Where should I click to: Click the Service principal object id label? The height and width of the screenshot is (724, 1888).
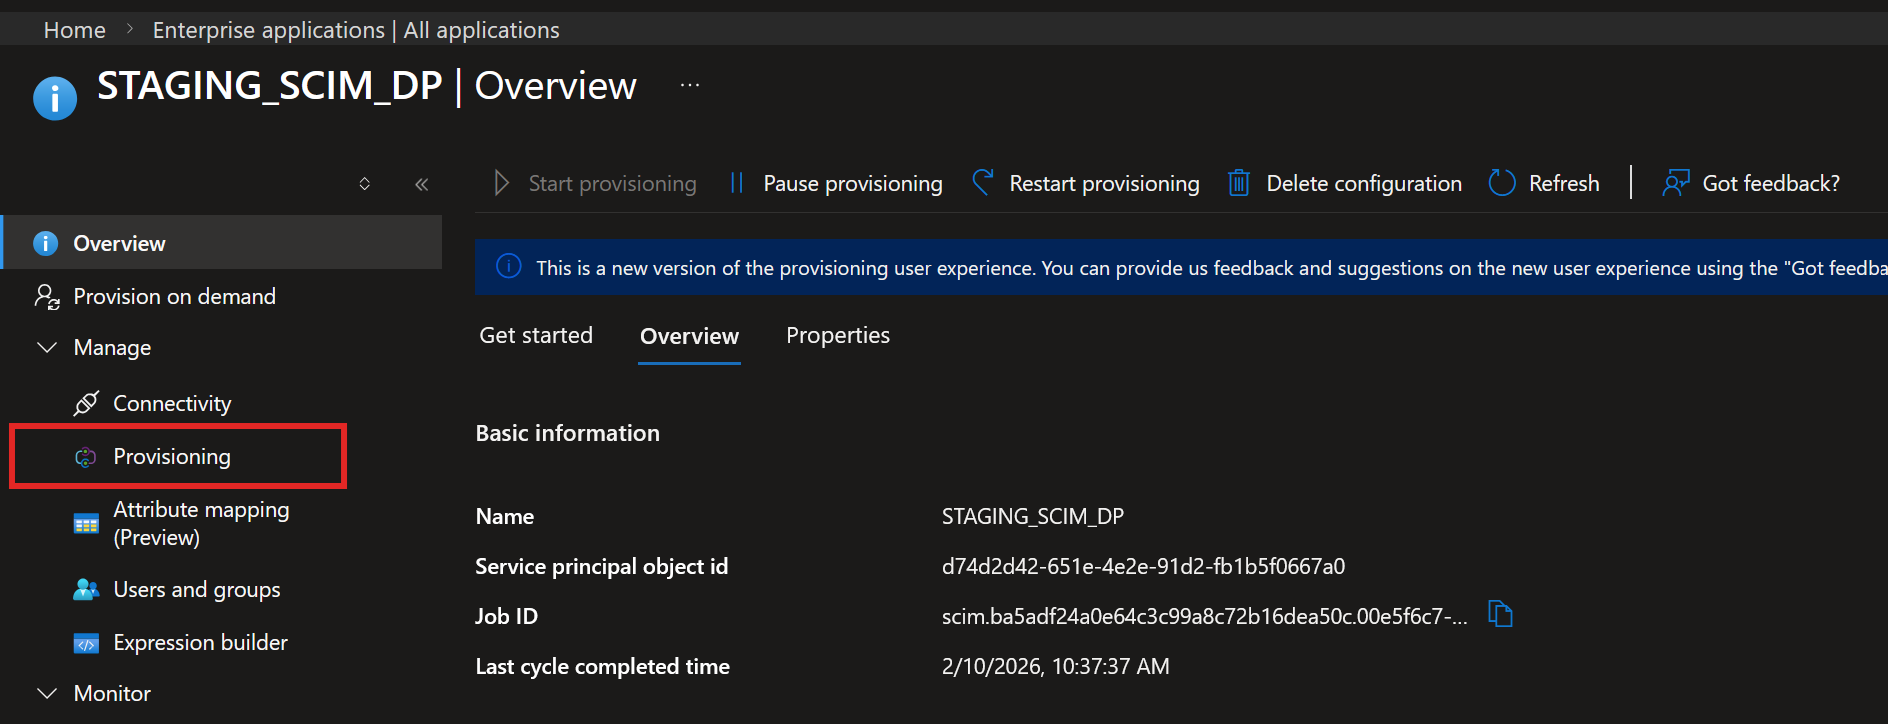(601, 566)
